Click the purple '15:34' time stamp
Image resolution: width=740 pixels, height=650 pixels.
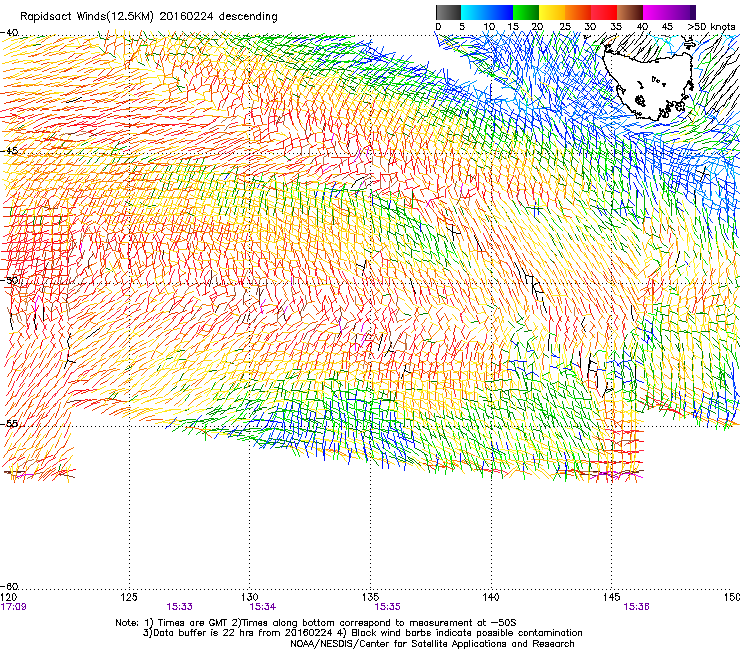tap(263, 607)
